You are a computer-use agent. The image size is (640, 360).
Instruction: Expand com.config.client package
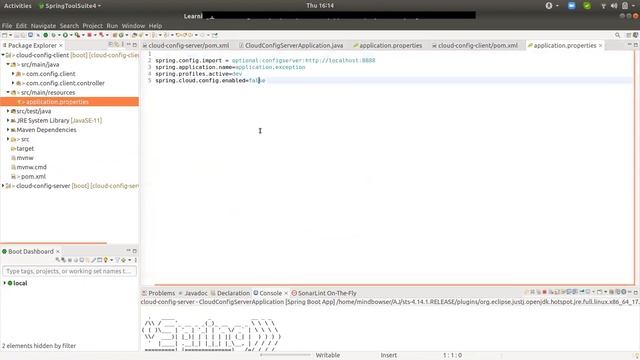(x=13, y=73)
